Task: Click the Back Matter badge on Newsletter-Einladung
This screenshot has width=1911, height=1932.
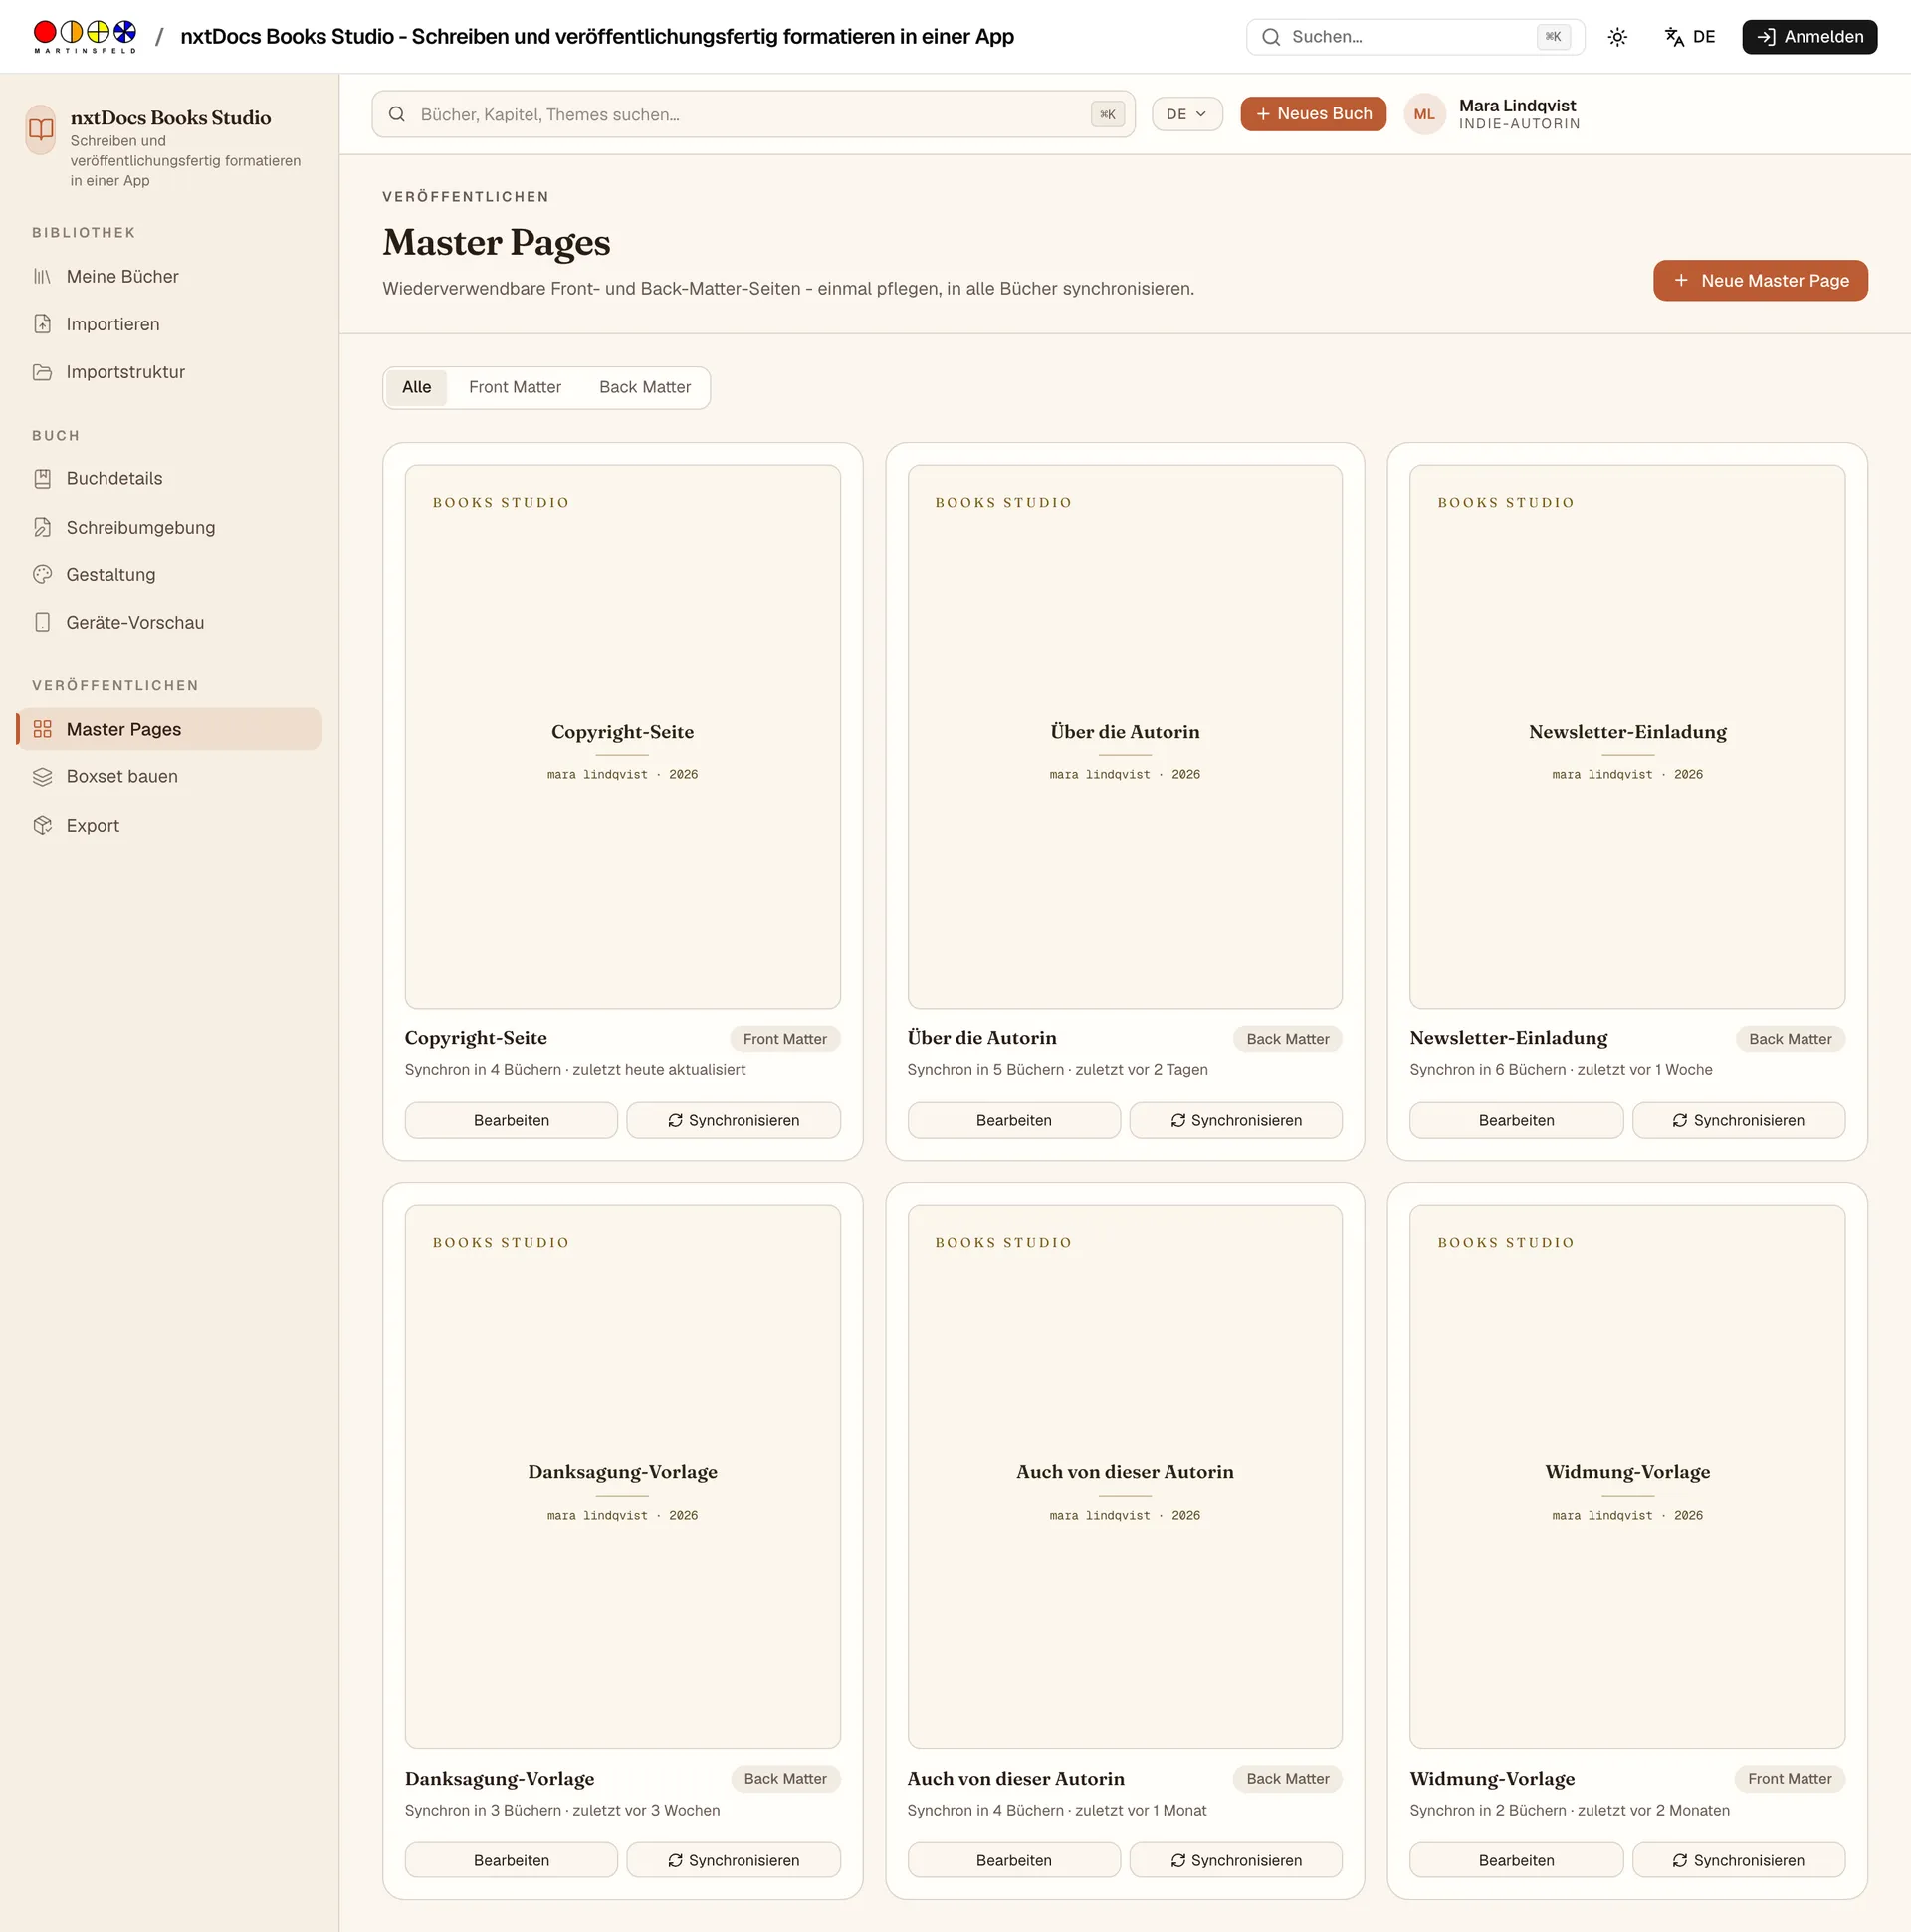Action: (1790, 1039)
